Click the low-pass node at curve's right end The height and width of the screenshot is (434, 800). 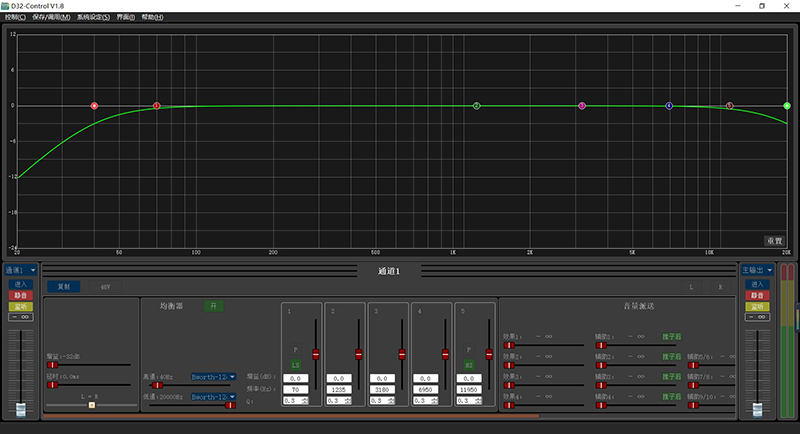click(787, 105)
